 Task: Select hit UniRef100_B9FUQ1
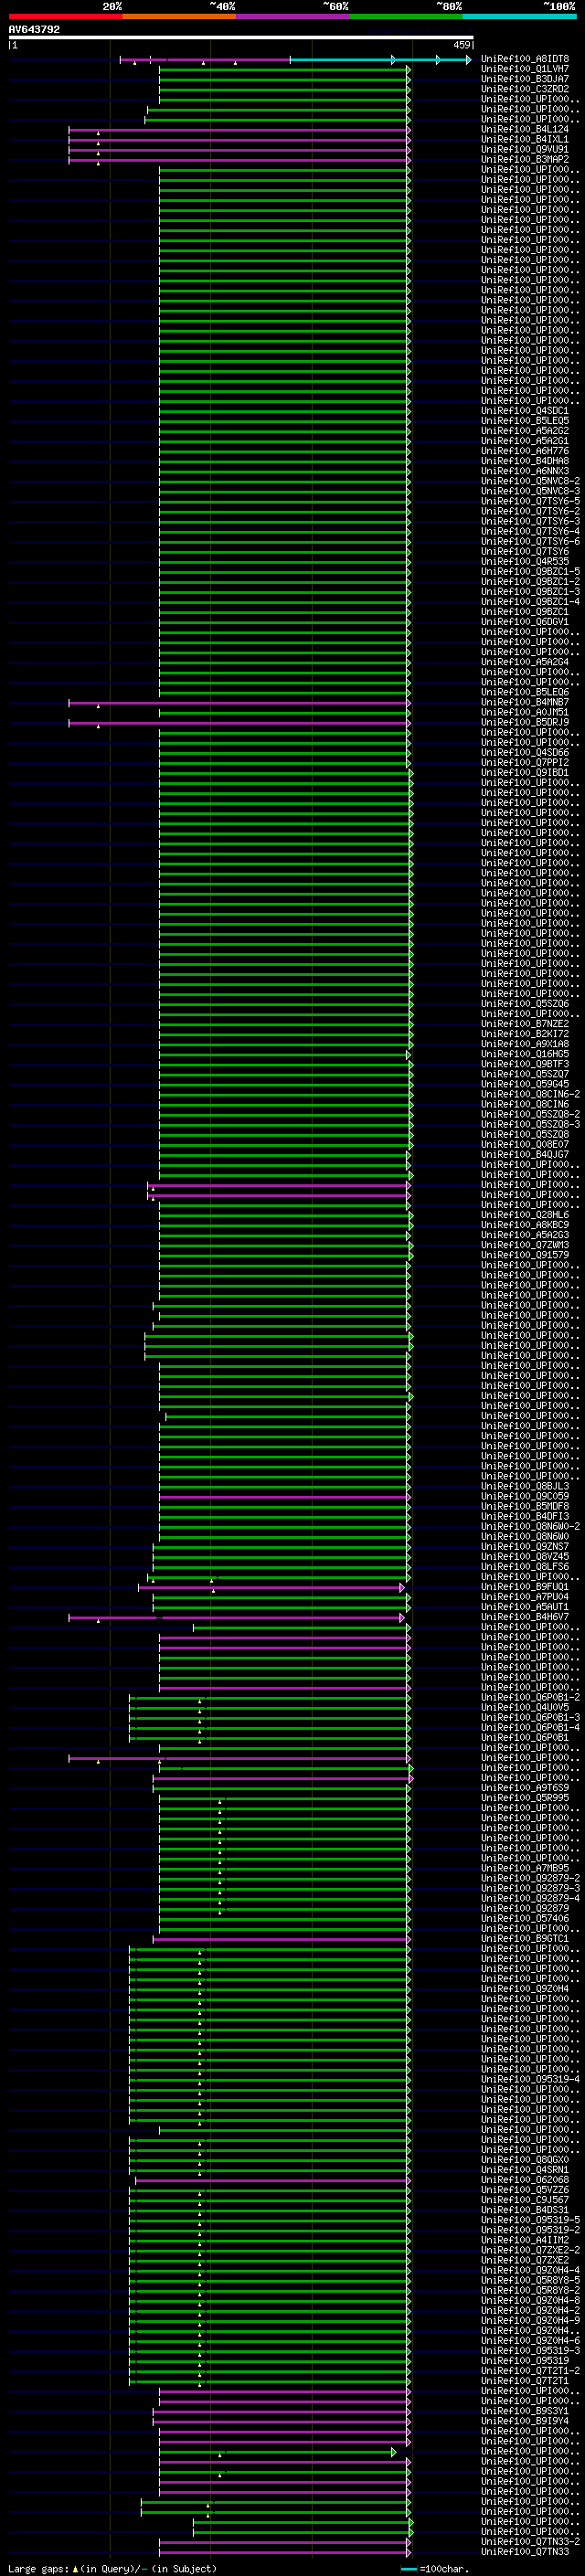(525, 1587)
